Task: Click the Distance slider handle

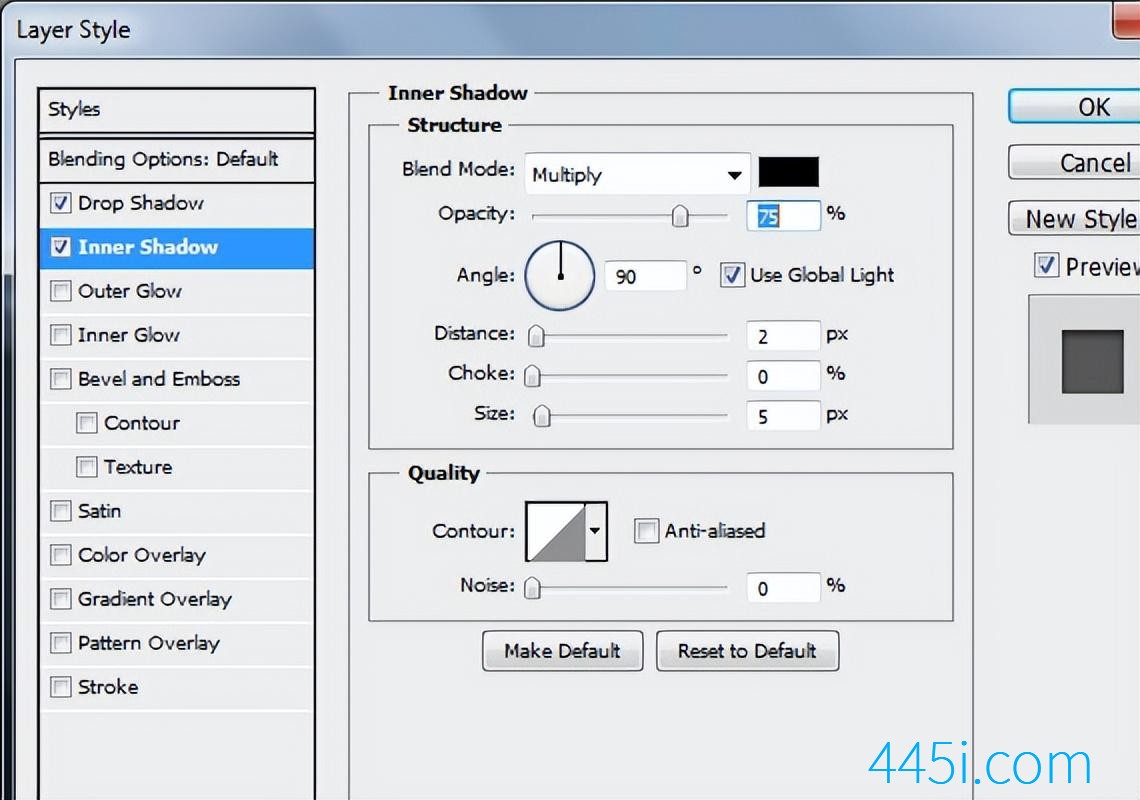Action: 536,336
